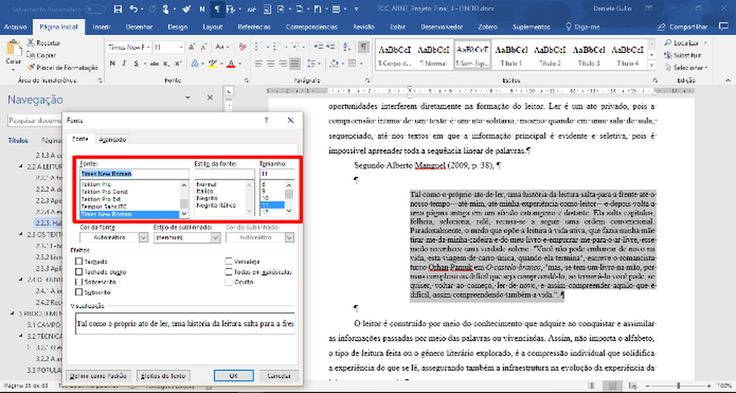Open the Inserir ribbon tab
The image size is (736, 393).
[x=101, y=27]
